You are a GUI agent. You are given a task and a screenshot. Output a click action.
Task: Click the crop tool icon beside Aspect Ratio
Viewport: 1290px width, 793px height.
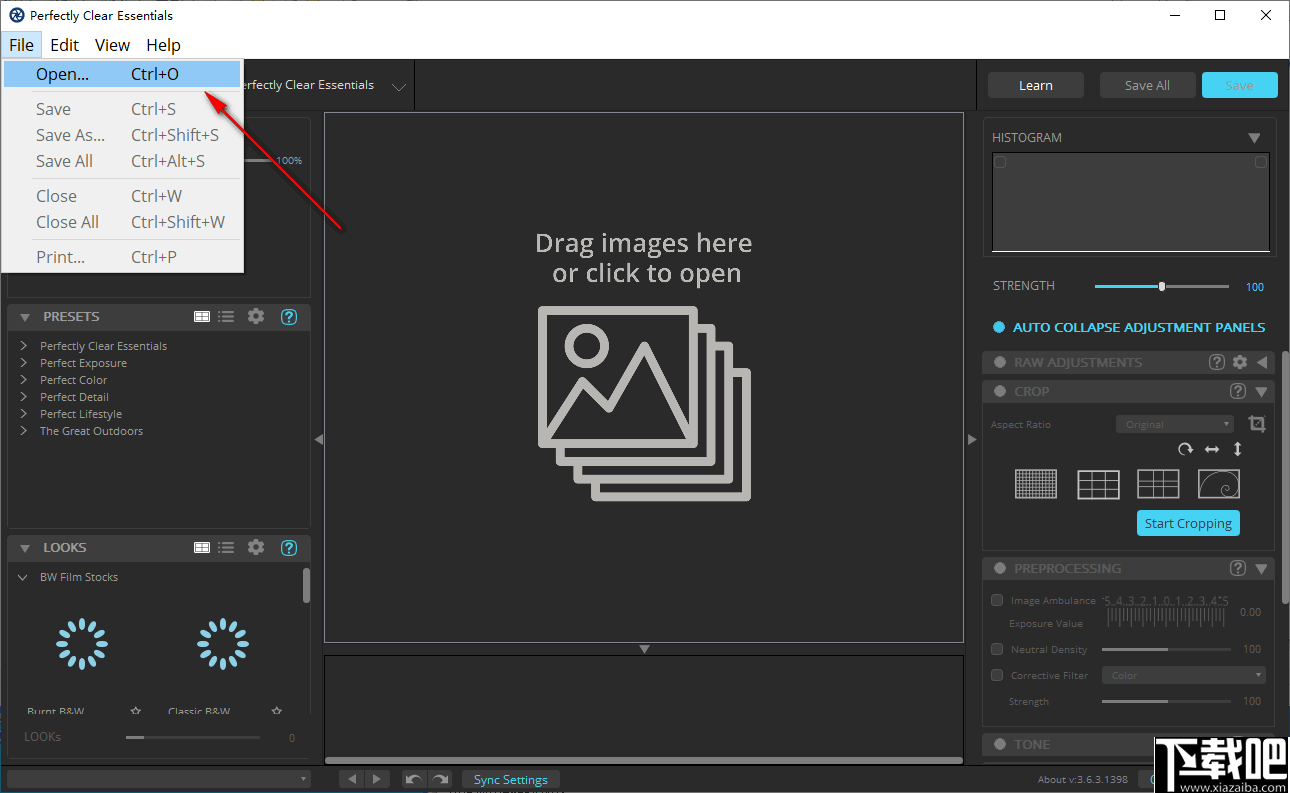coord(1257,424)
